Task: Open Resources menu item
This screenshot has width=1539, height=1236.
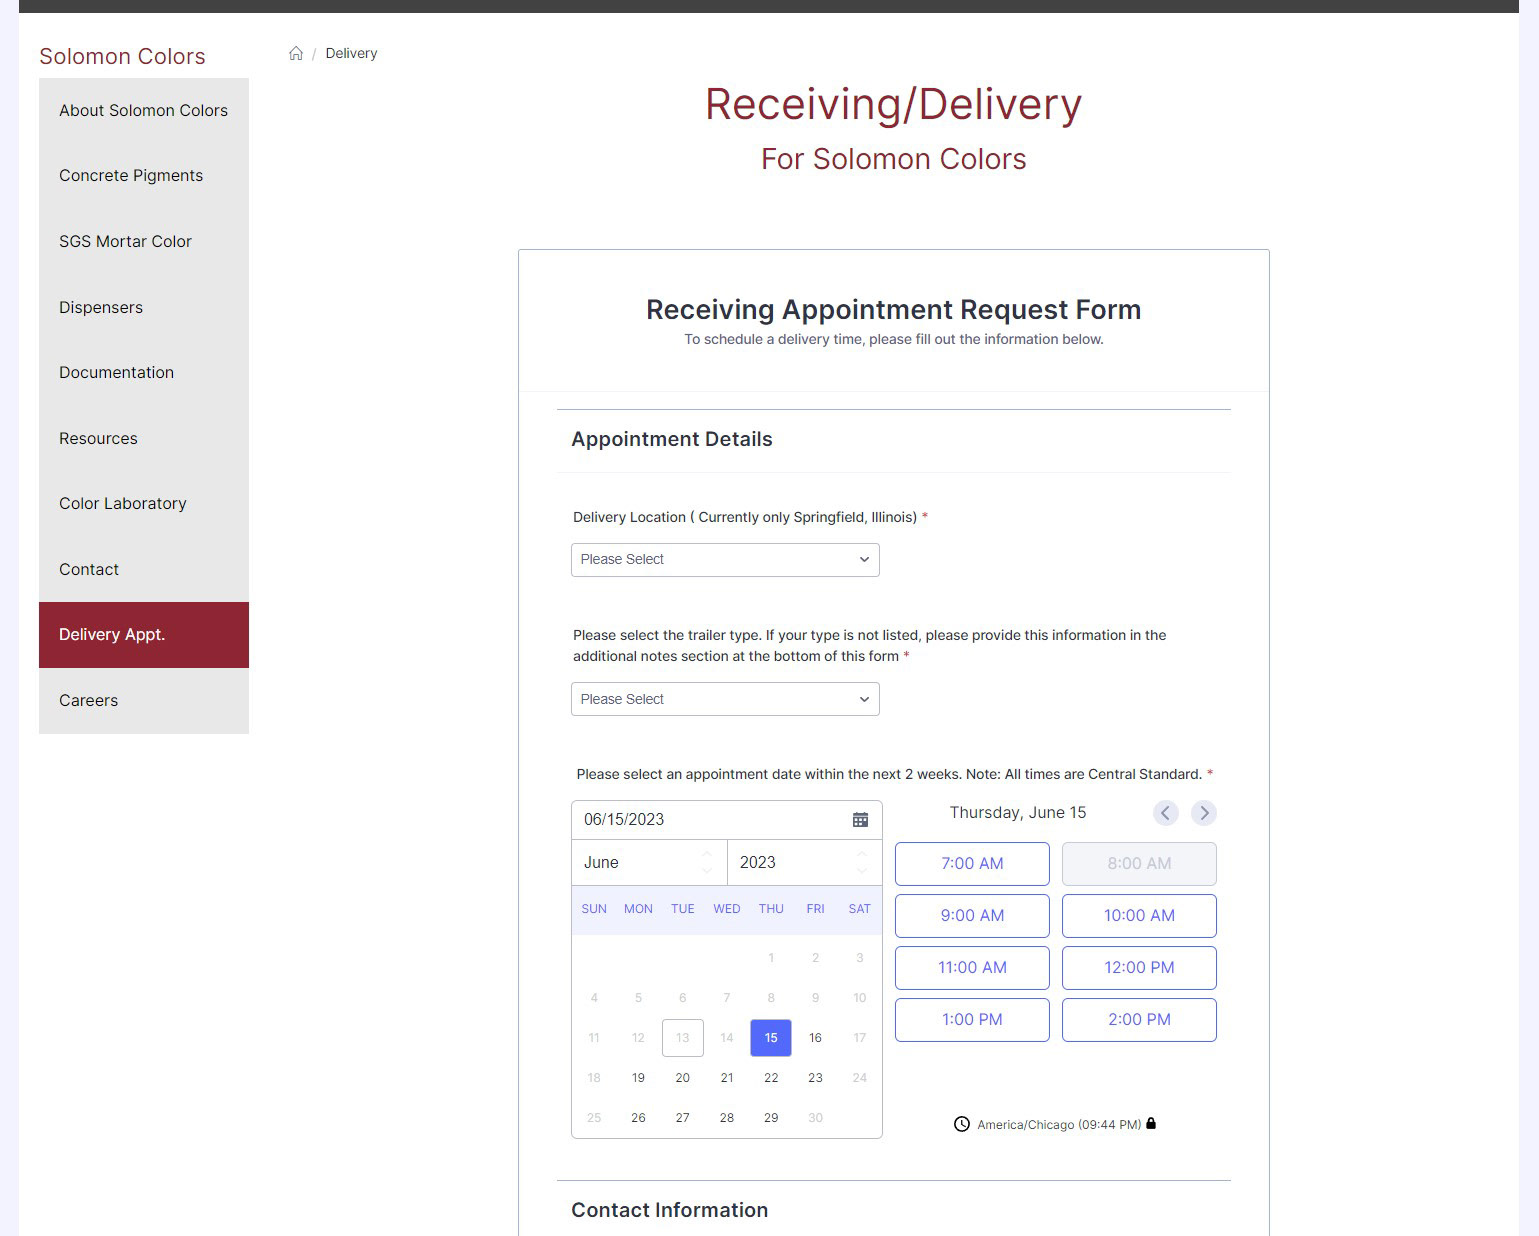Action: point(144,438)
